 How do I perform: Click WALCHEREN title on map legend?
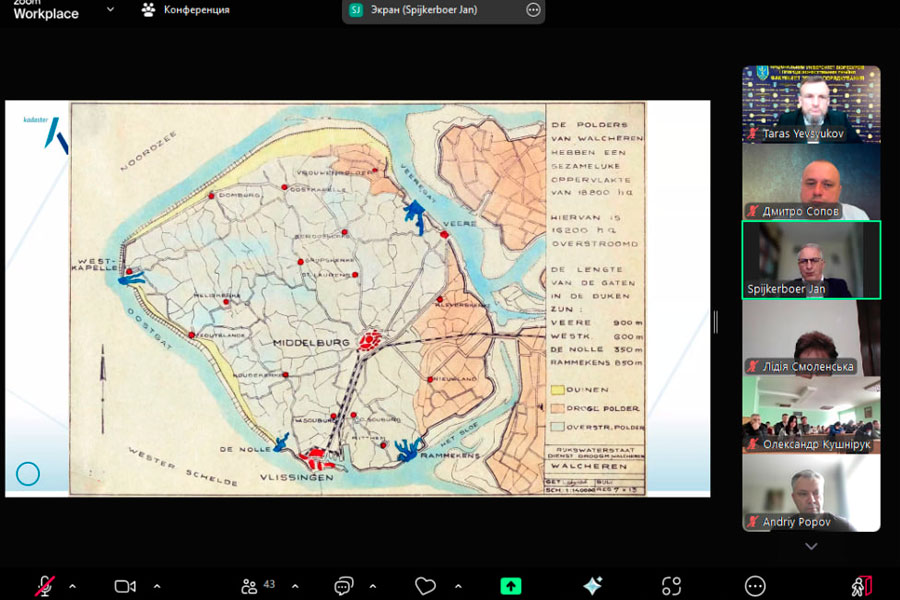(x=589, y=467)
